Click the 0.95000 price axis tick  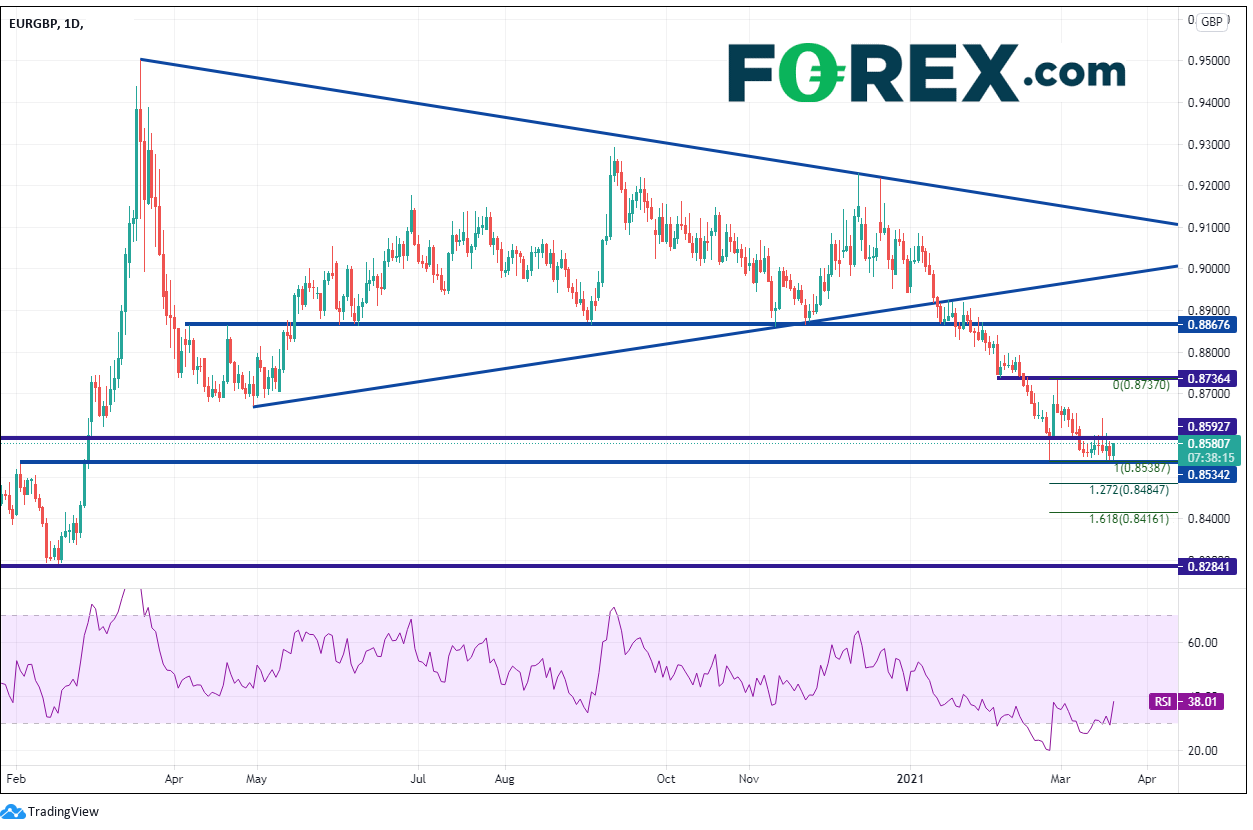[x=1209, y=61]
